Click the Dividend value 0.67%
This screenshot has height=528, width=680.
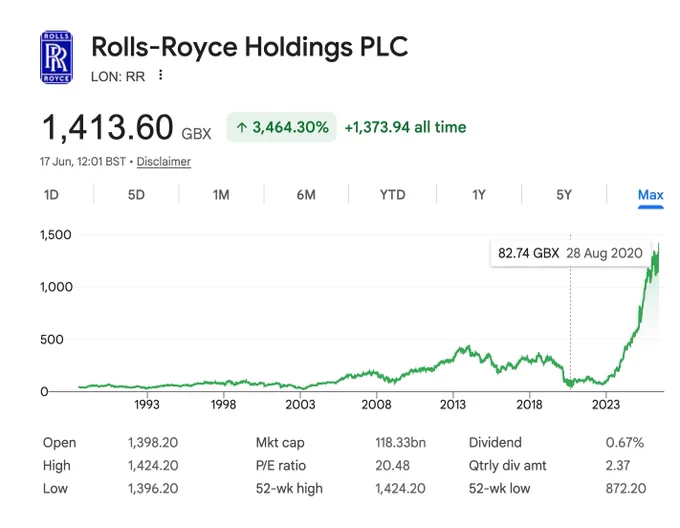coord(625,443)
